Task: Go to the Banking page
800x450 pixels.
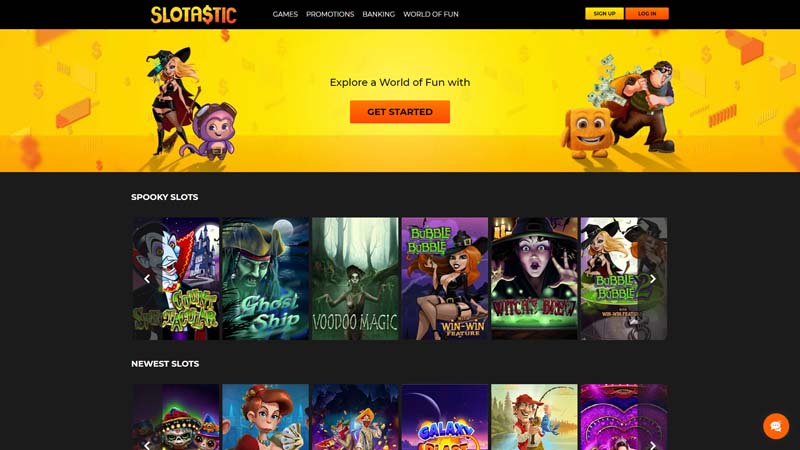Action: 379,14
